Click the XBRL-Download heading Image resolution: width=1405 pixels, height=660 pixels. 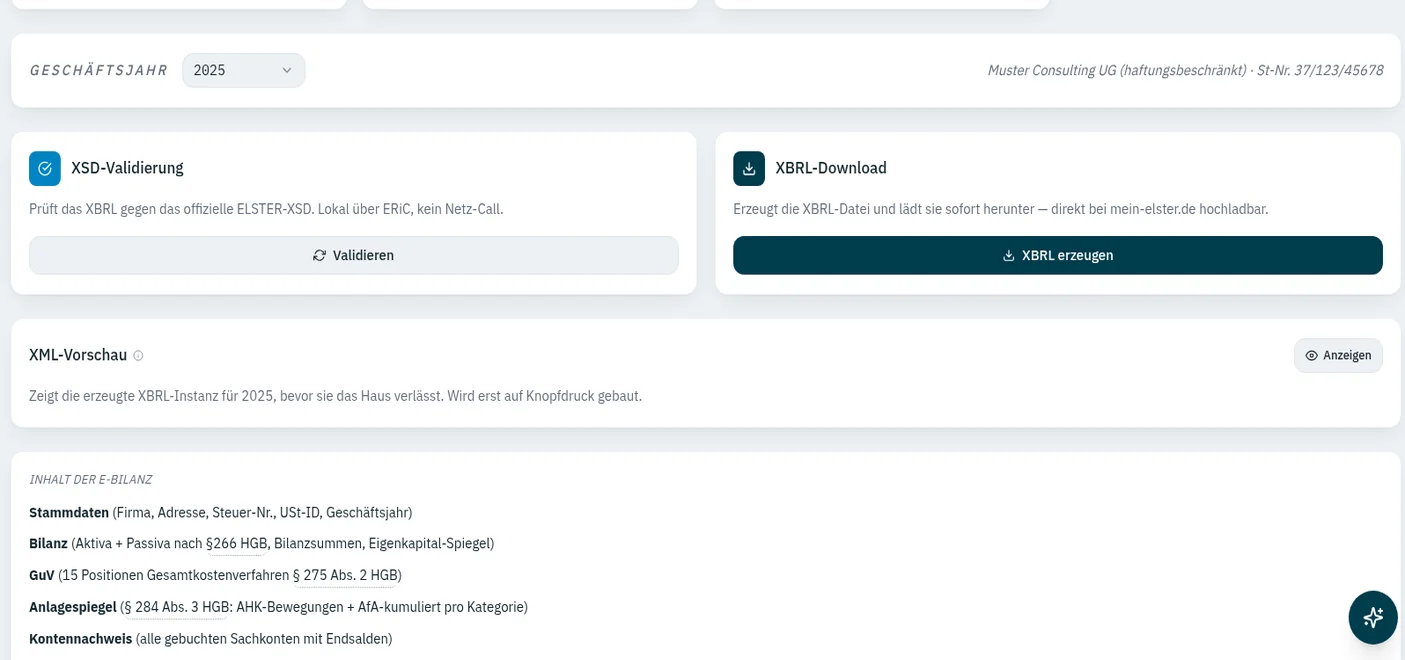[831, 168]
